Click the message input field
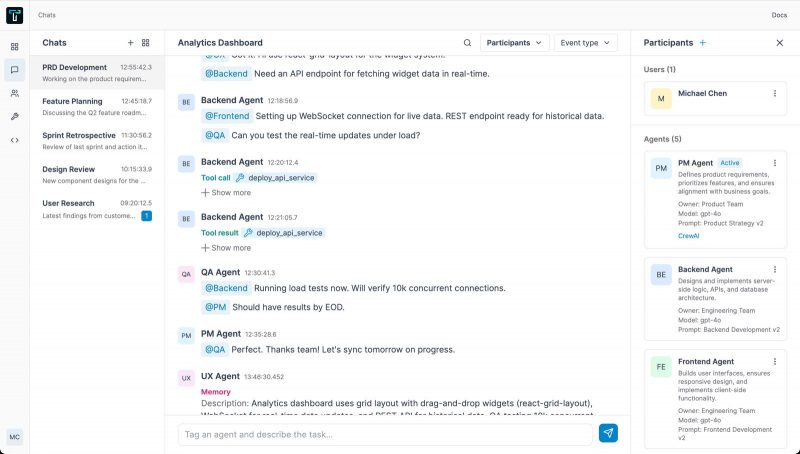 click(385, 434)
